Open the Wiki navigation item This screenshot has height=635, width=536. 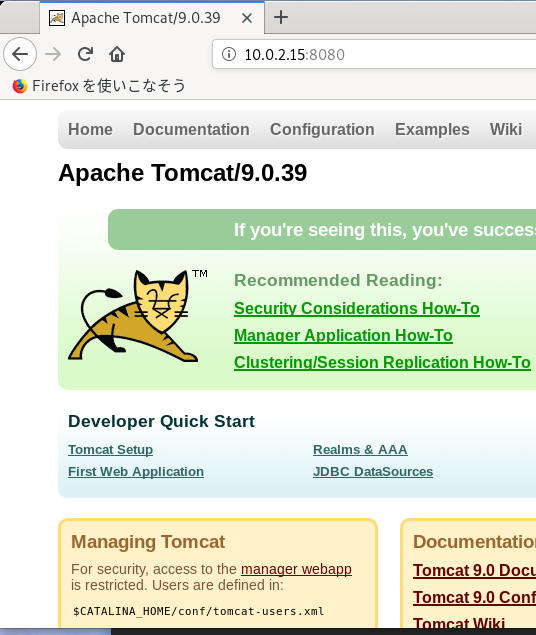(506, 130)
